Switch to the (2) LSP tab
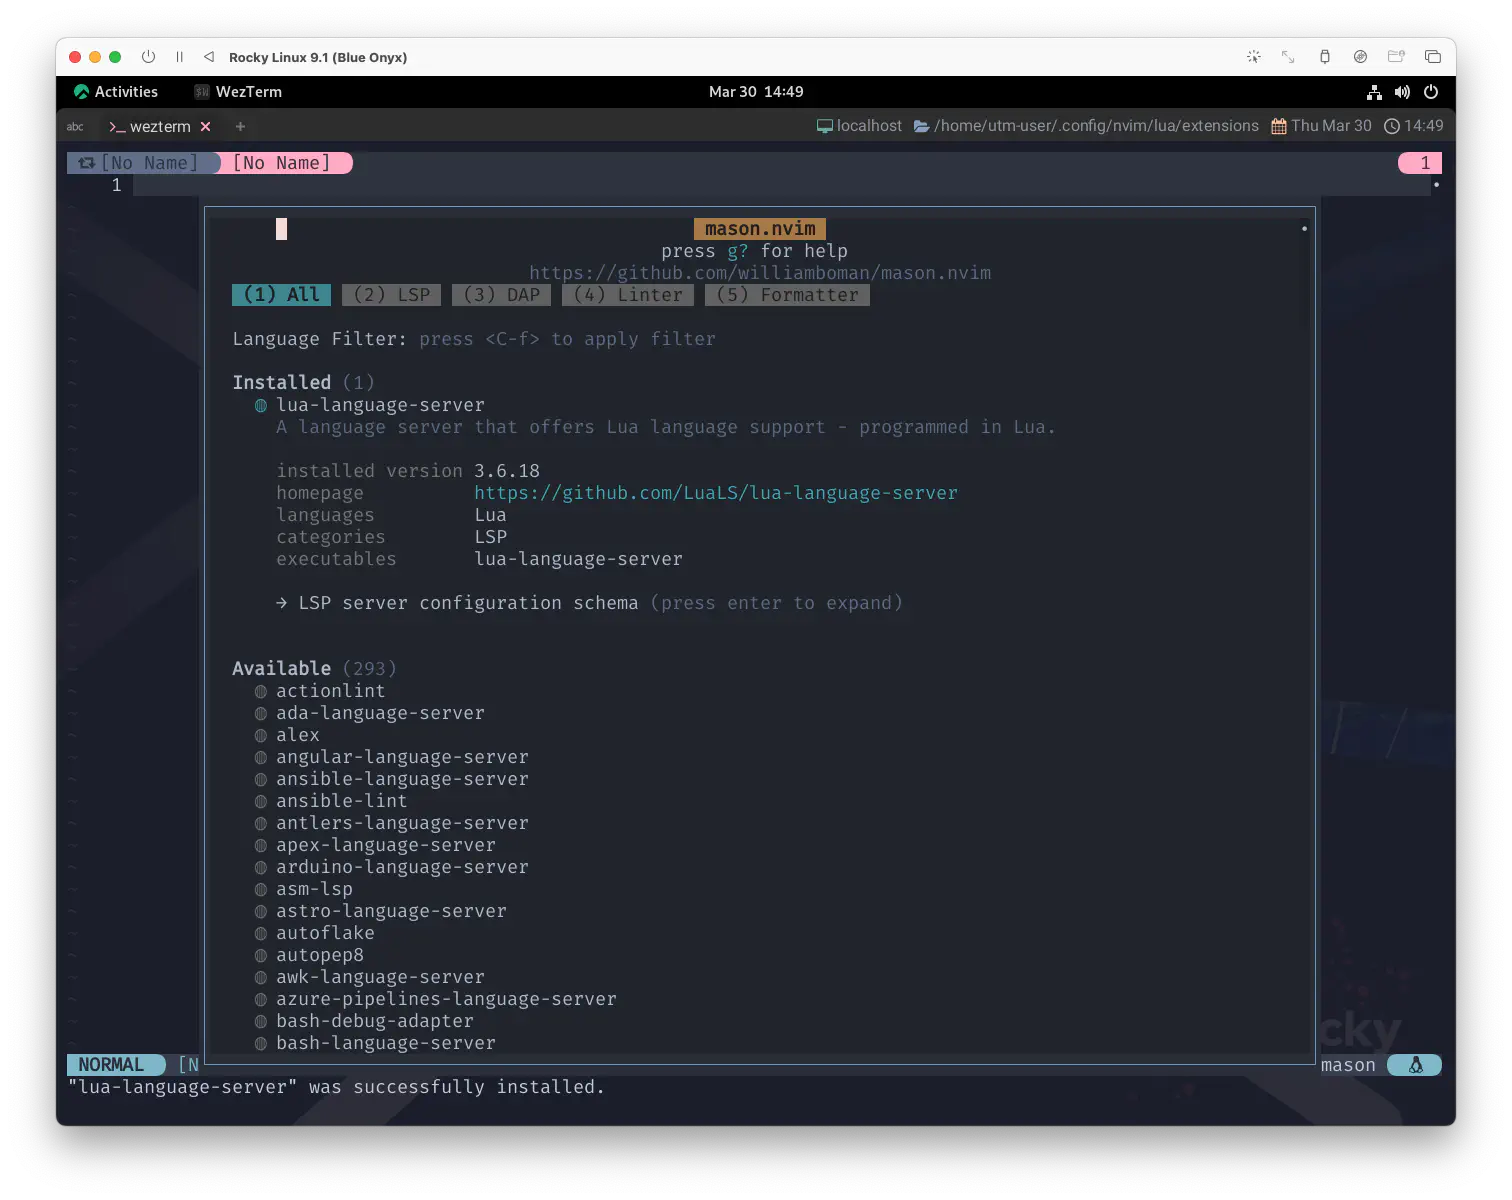 (x=392, y=295)
